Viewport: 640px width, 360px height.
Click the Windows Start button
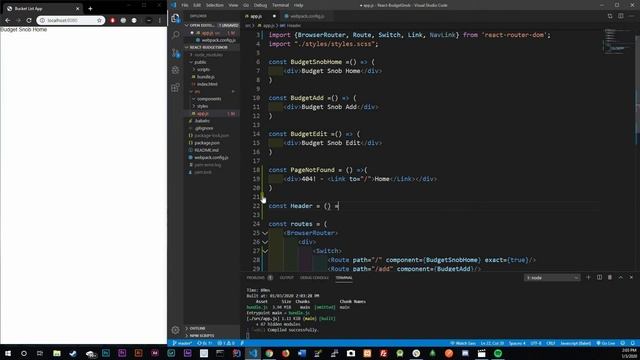click(8, 353)
